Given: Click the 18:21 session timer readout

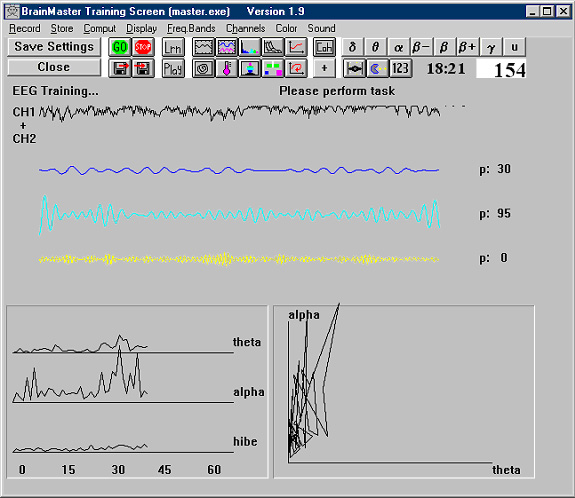Looking at the screenshot, I should pyautogui.click(x=446, y=69).
